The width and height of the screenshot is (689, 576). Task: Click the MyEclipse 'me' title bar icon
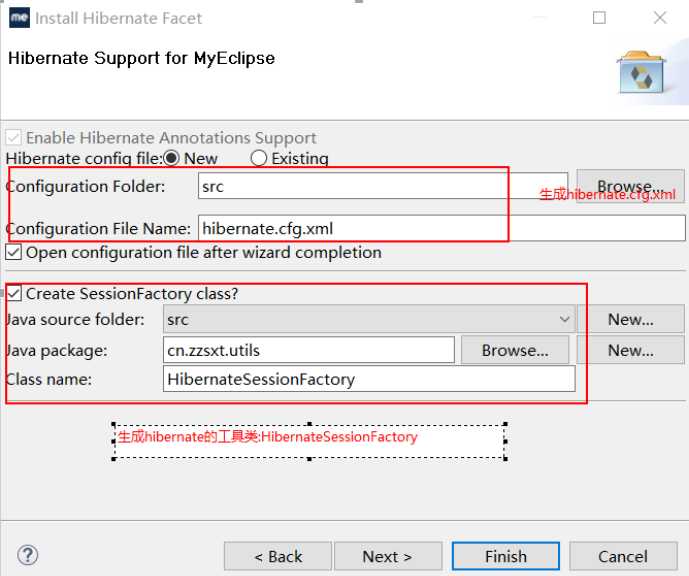(19, 18)
